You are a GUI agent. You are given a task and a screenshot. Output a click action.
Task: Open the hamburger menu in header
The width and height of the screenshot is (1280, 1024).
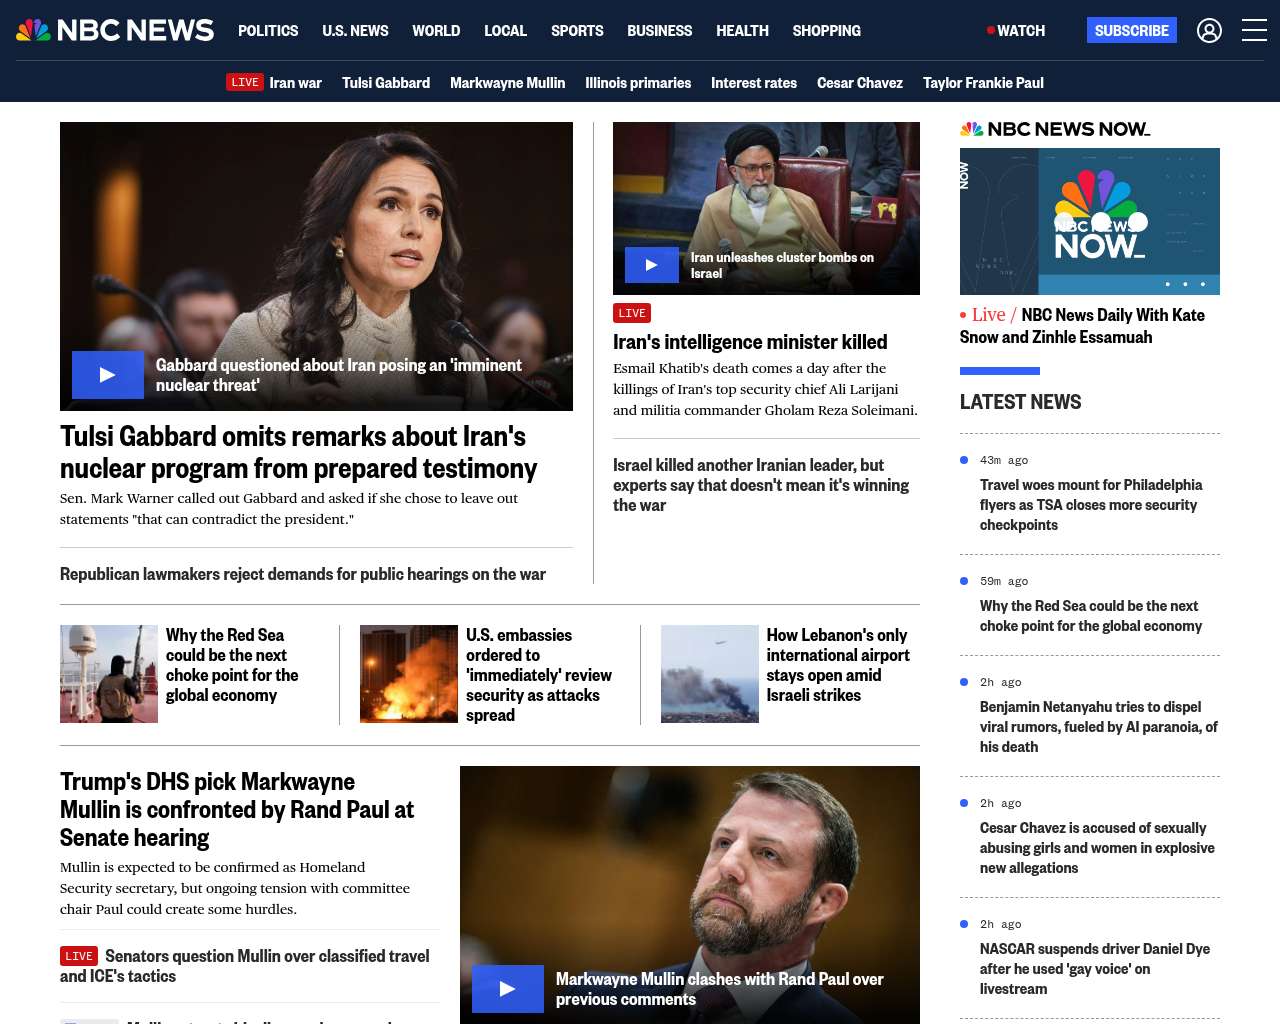coord(1254,31)
